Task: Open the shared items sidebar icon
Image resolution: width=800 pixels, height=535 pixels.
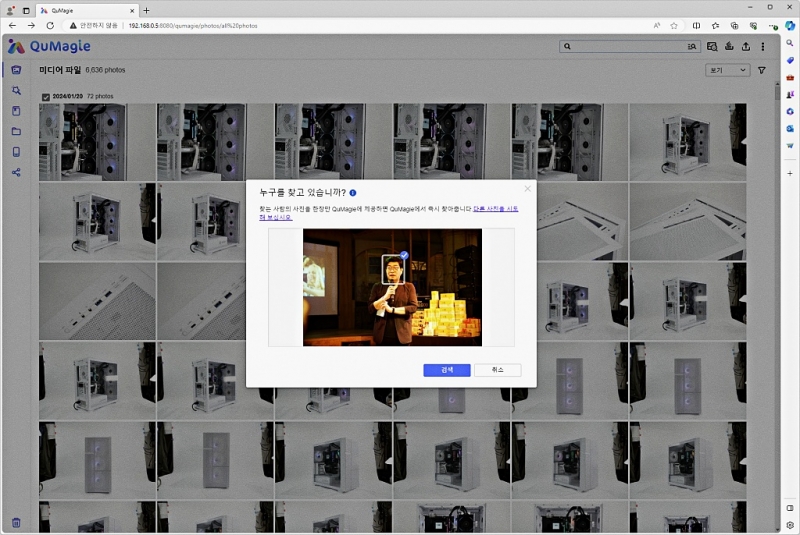Action: (x=16, y=172)
